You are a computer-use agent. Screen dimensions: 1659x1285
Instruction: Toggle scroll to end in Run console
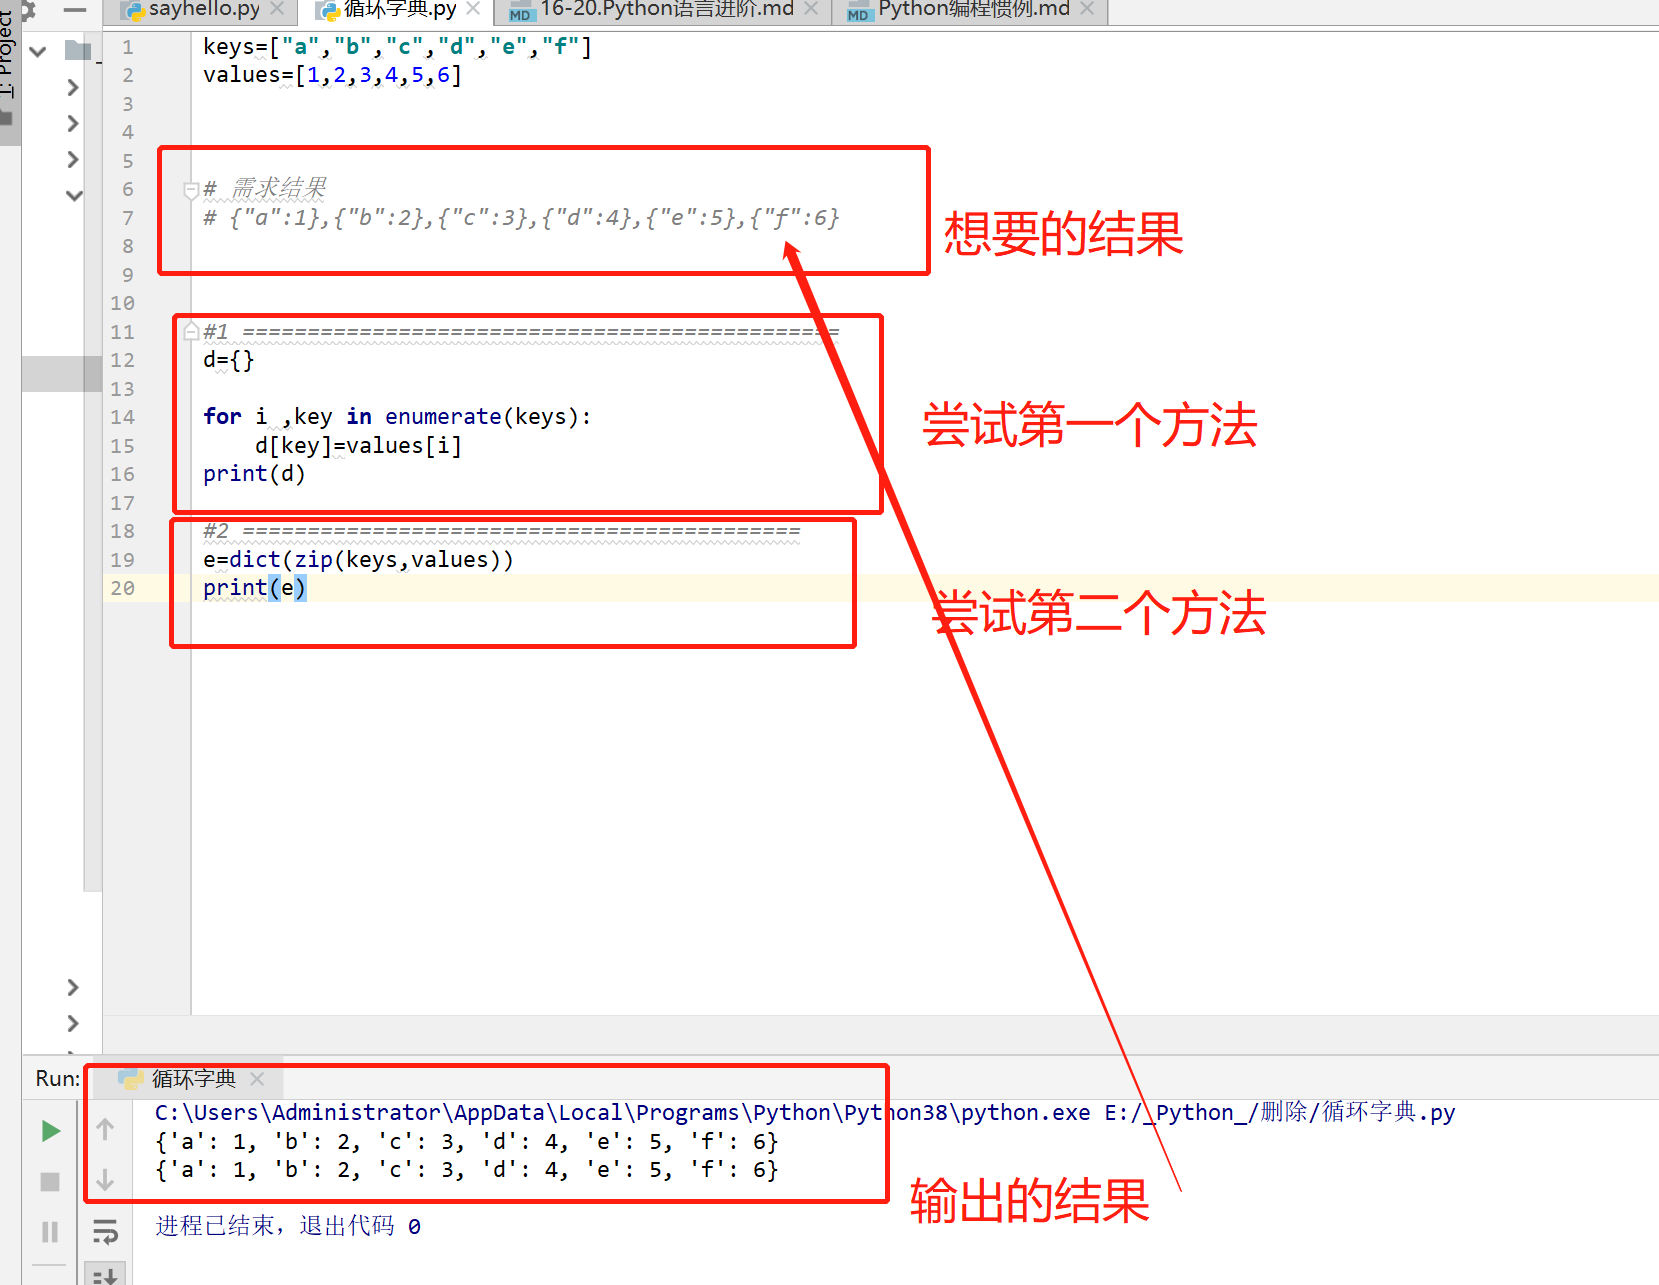[105, 1276]
